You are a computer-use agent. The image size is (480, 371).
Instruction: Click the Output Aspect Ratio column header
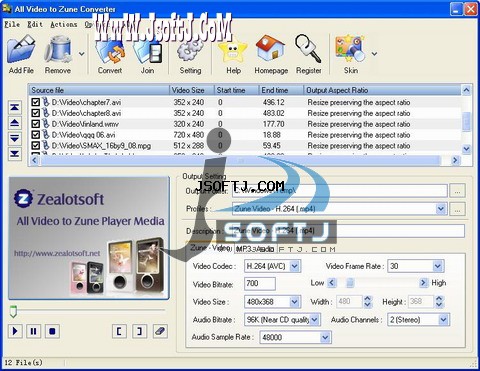[x=382, y=90]
